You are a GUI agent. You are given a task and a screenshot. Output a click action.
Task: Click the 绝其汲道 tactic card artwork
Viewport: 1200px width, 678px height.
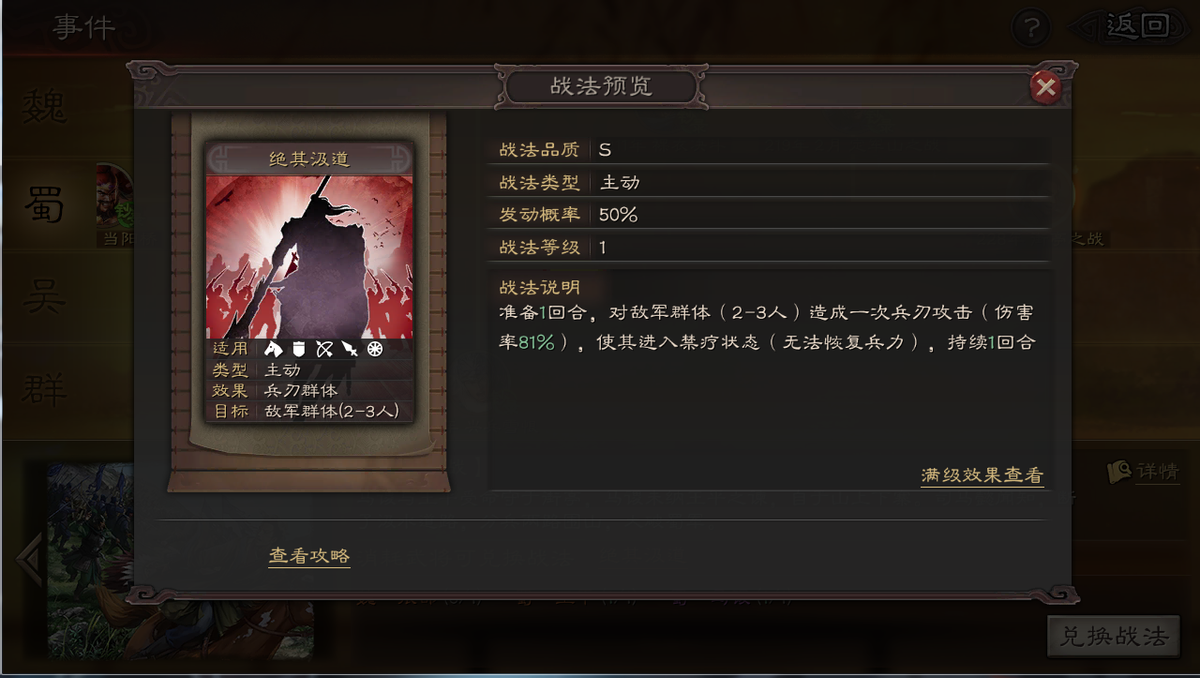click(x=309, y=257)
